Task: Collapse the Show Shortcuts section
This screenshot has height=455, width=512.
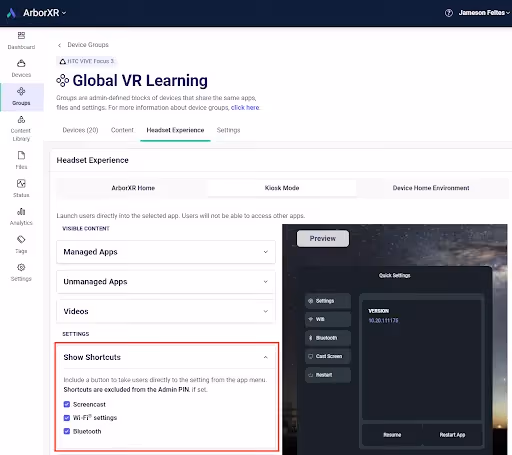Action: pos(166,357)
